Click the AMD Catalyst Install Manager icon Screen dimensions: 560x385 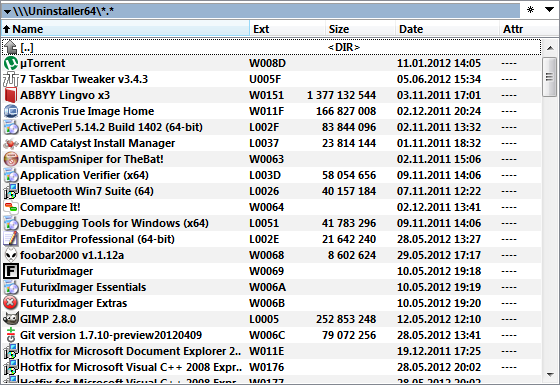11,144
